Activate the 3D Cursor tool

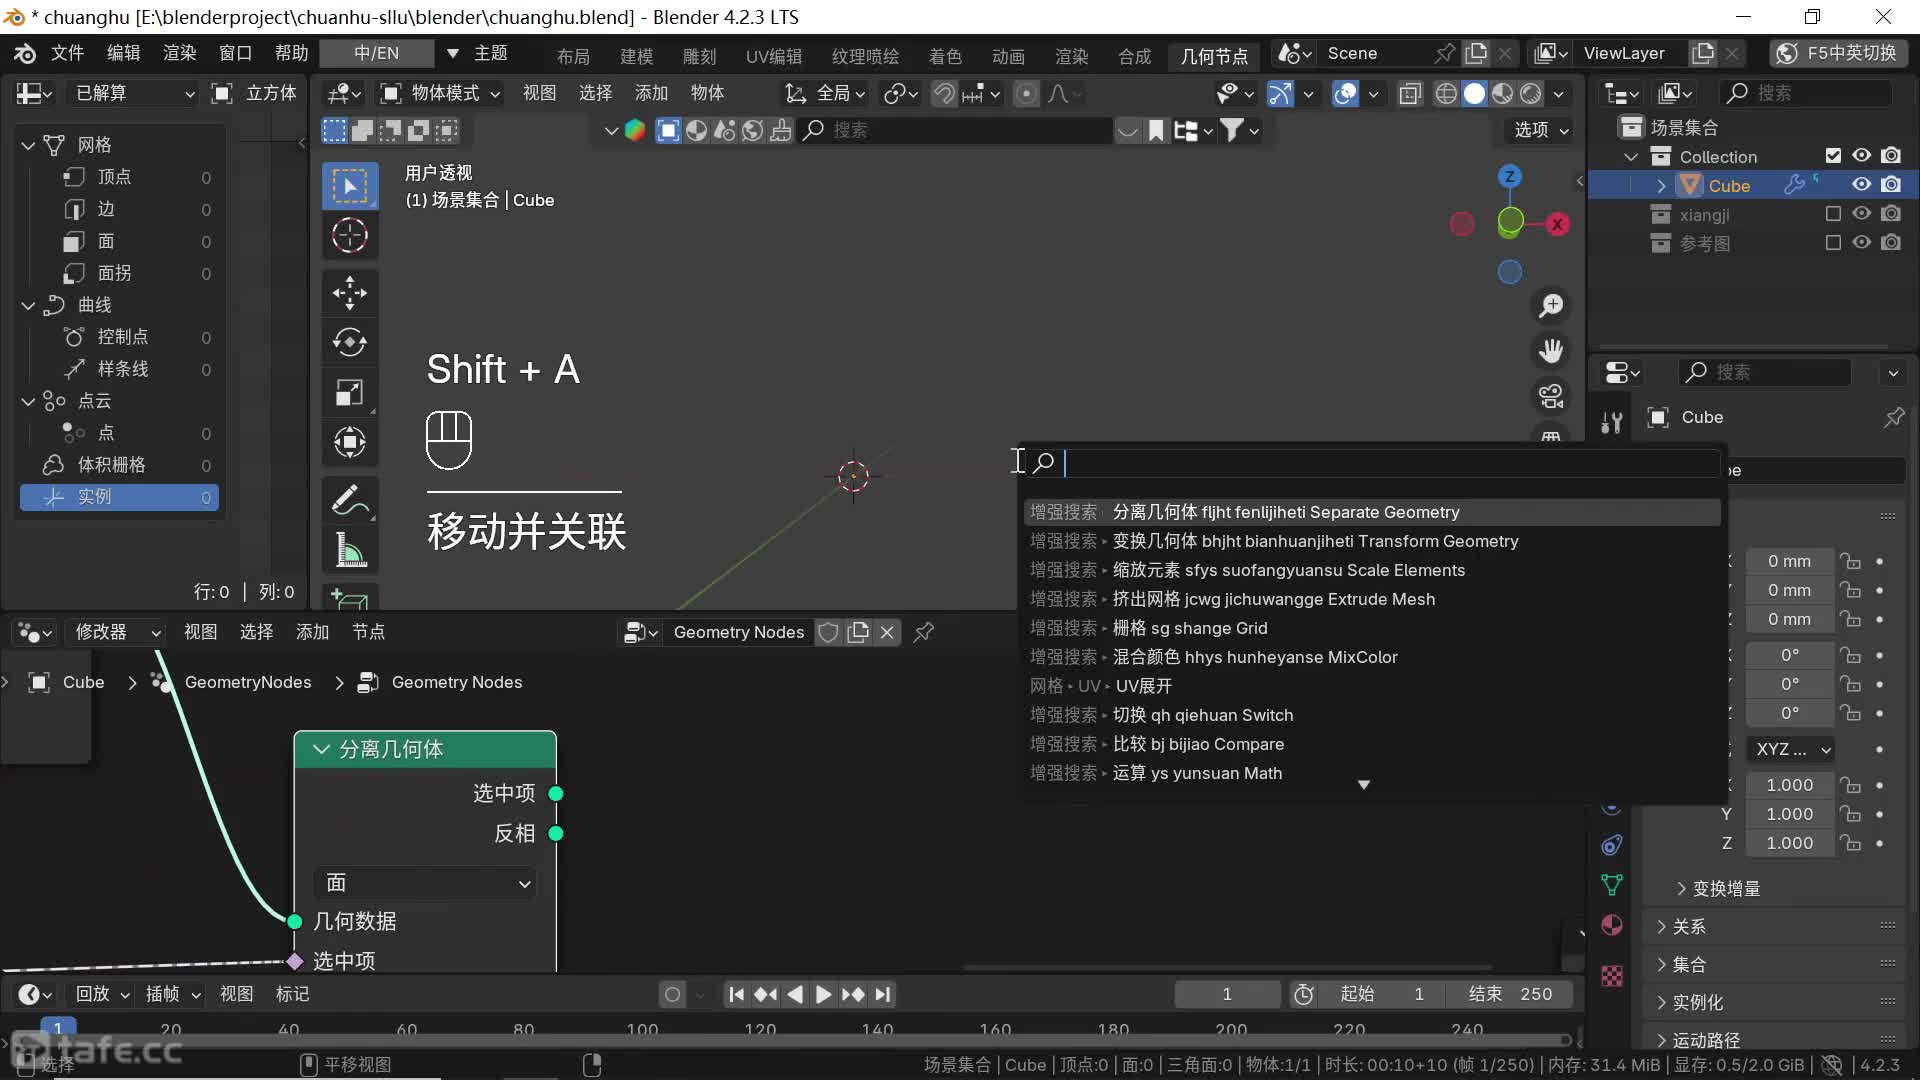(349, 235)
